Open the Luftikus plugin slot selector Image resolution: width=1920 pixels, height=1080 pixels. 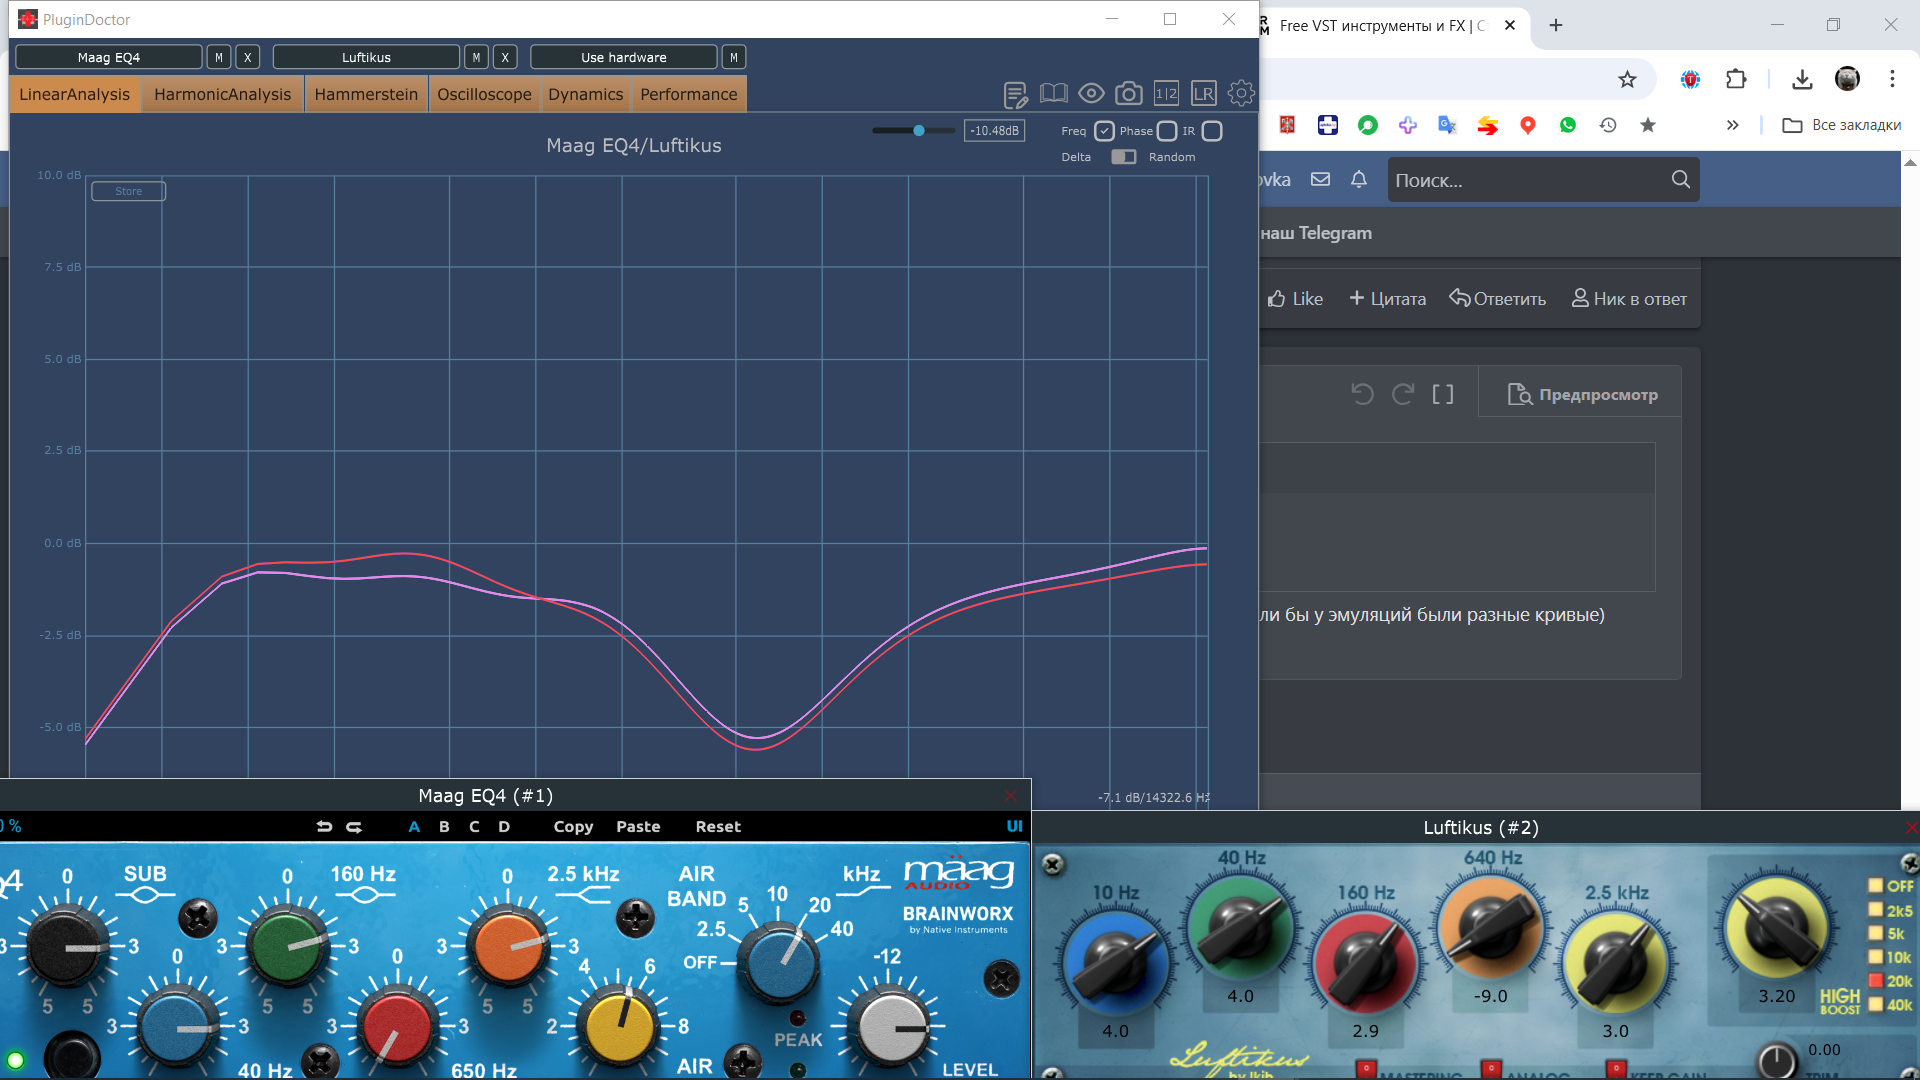click(366, 57)
